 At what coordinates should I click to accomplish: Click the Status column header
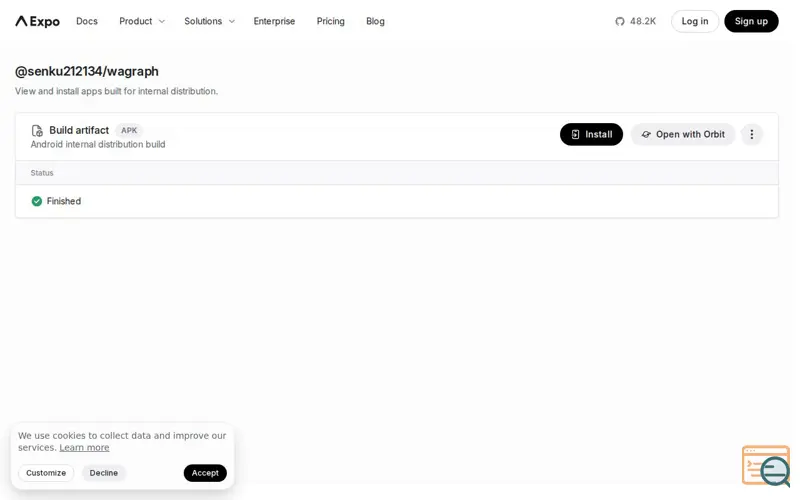[x=42, y=173]
